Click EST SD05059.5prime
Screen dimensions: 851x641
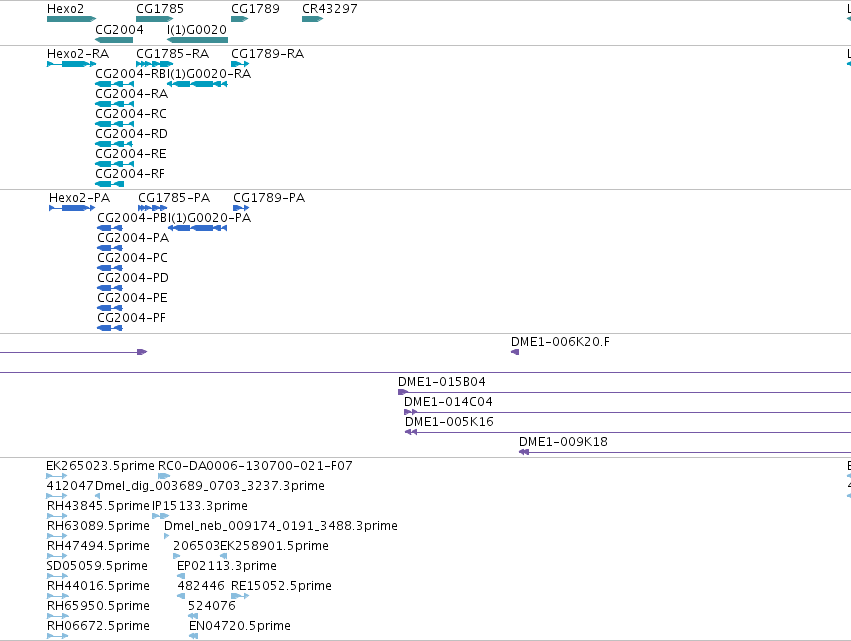(97, 567)
